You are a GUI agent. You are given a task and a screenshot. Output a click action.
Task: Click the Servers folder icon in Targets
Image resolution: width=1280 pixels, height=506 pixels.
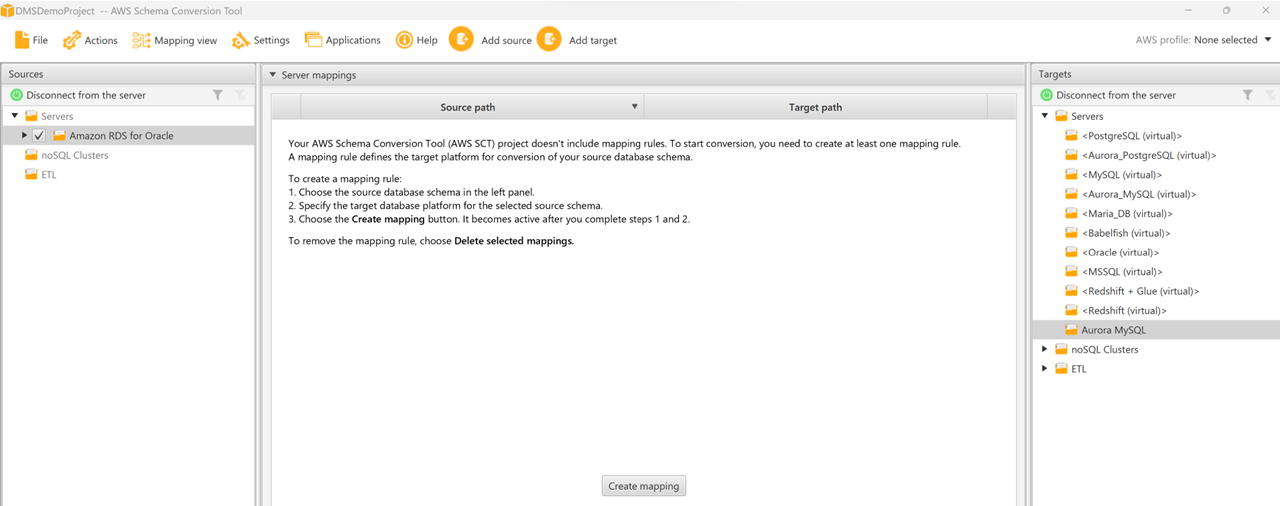pos(1061,116)
